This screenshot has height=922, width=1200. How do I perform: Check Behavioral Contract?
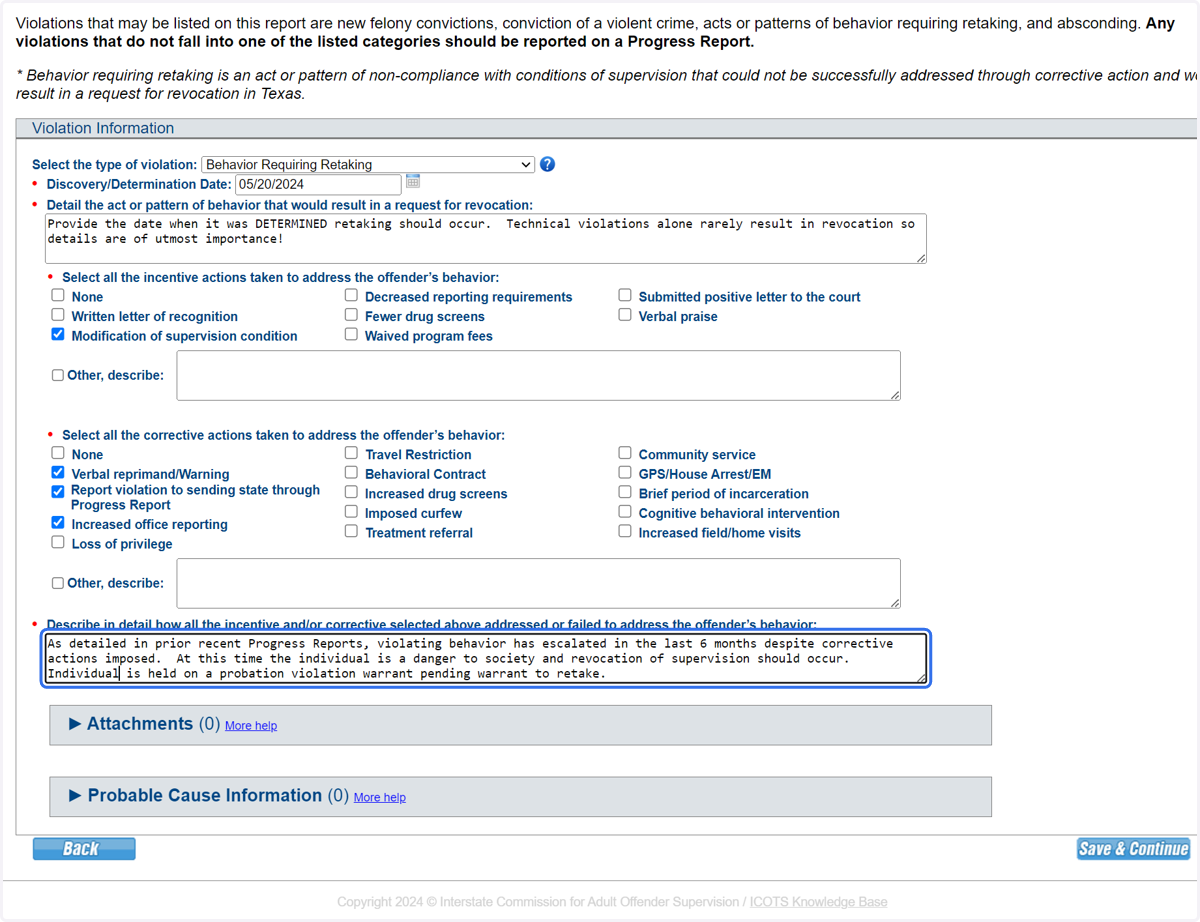351,473
